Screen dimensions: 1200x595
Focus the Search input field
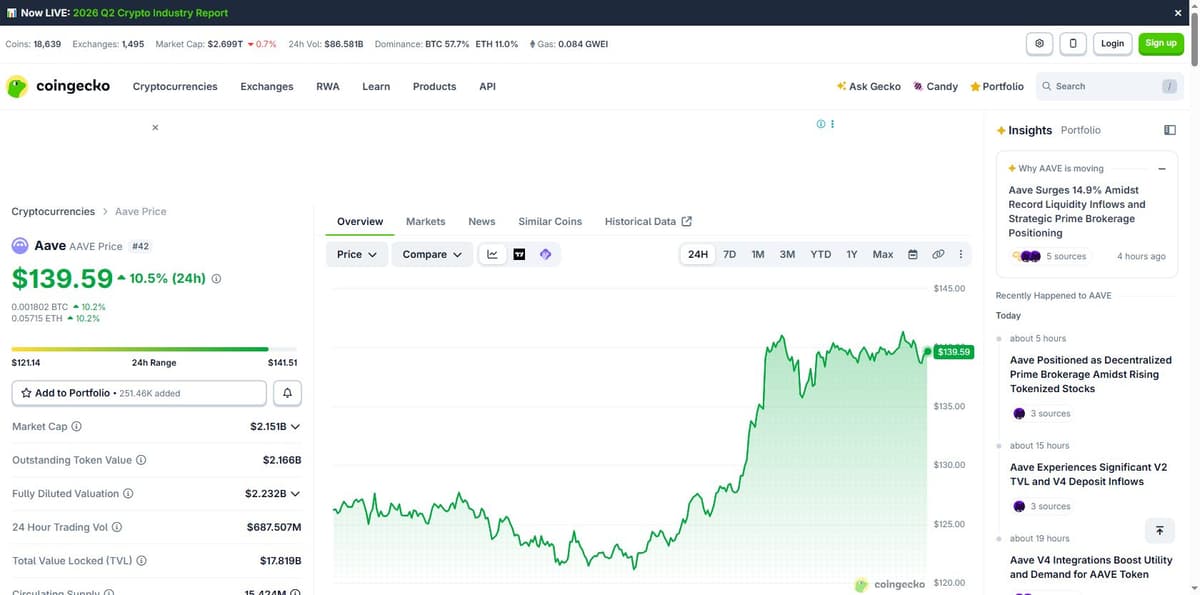(x=1108, y=87)
